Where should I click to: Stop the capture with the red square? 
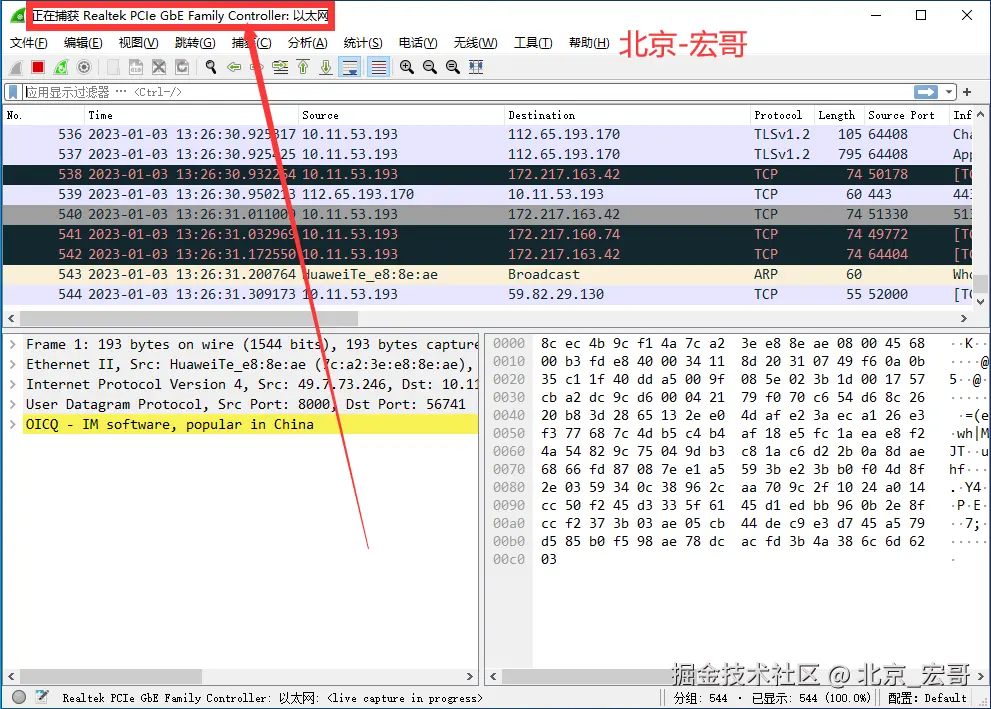pyautogui.click(x=38, y=67)
